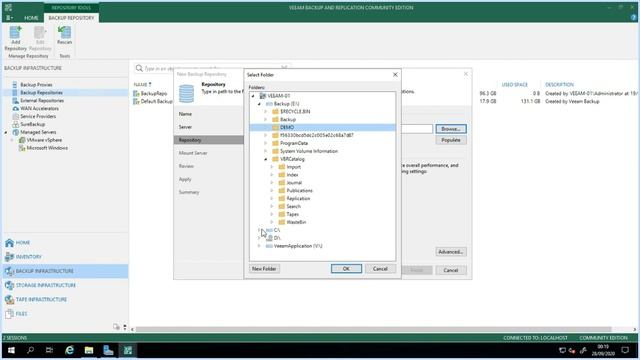The width and height of the screenshot is (640, 360).
Task: Select Service Providers tree node
Action: pos(38,116)
